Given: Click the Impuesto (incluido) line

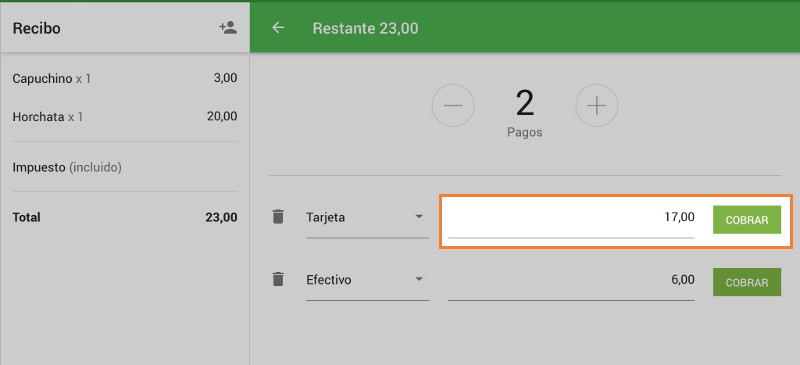Looking at the screenshot, I should [x=67, y=167].
